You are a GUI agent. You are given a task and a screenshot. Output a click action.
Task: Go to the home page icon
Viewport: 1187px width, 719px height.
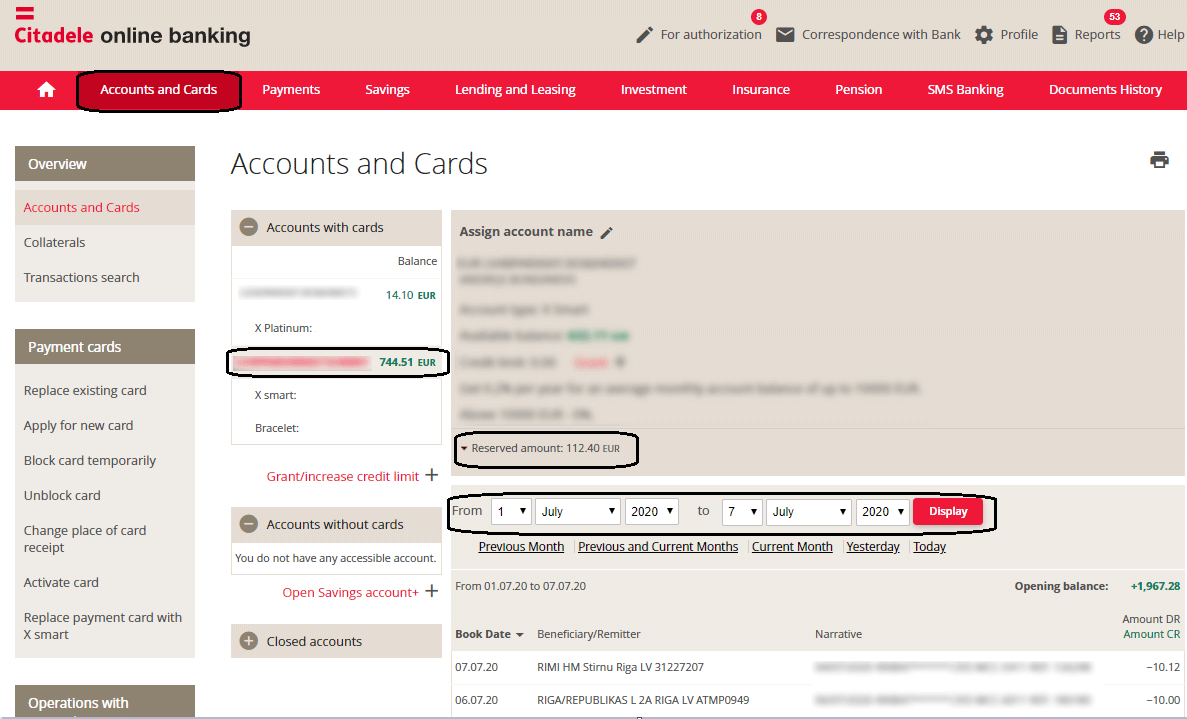tap(46, 90)
